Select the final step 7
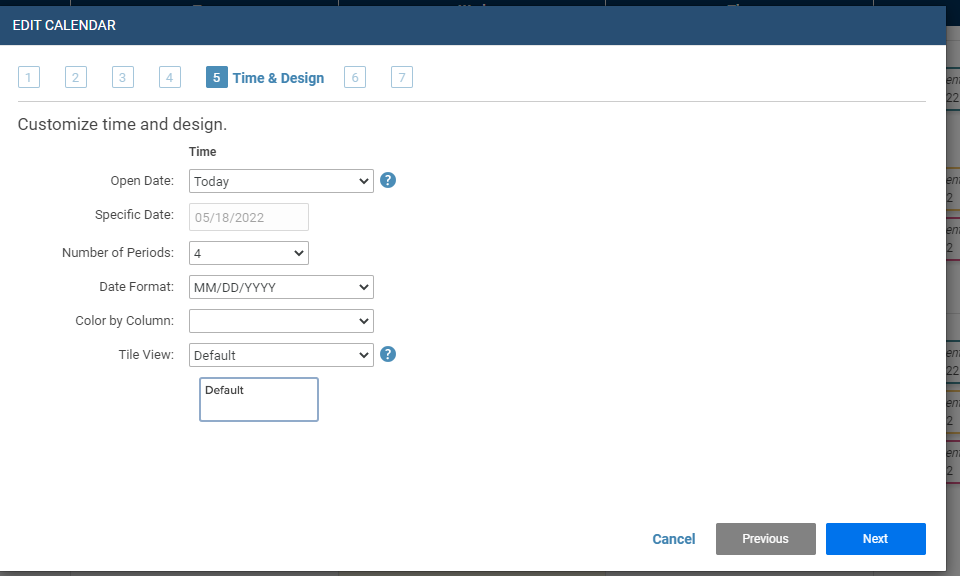This screenshot has height=576, width=960. point(402,77)
